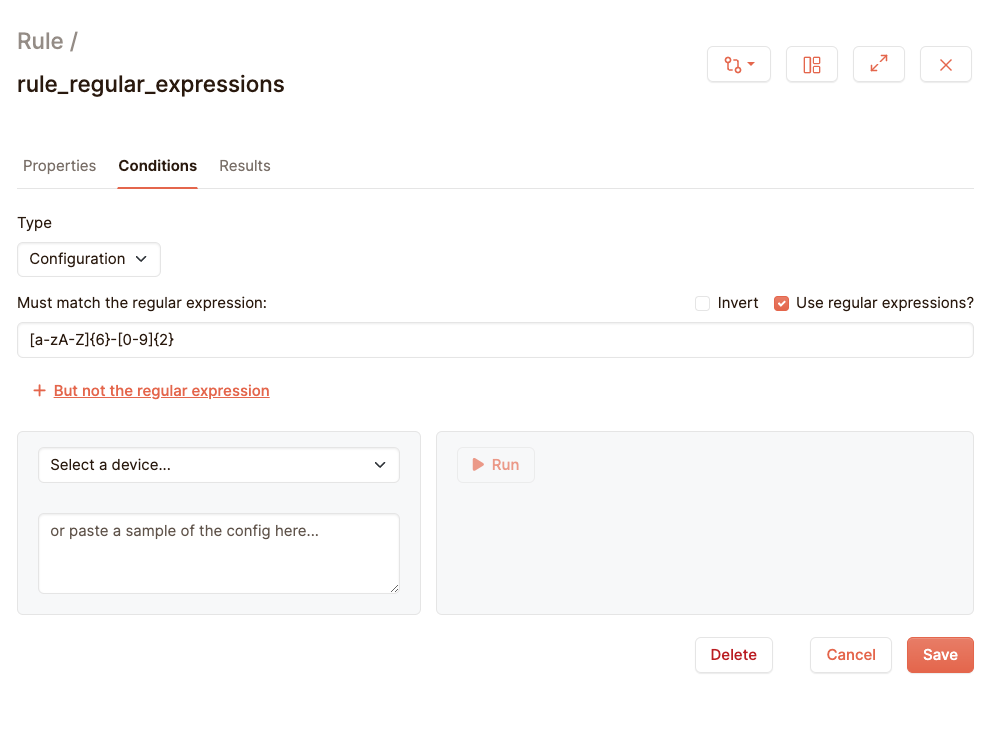The width and height of the screenshot is (986, 756).
Task: Click the split layout panel icon
Action: pos(811,65)
